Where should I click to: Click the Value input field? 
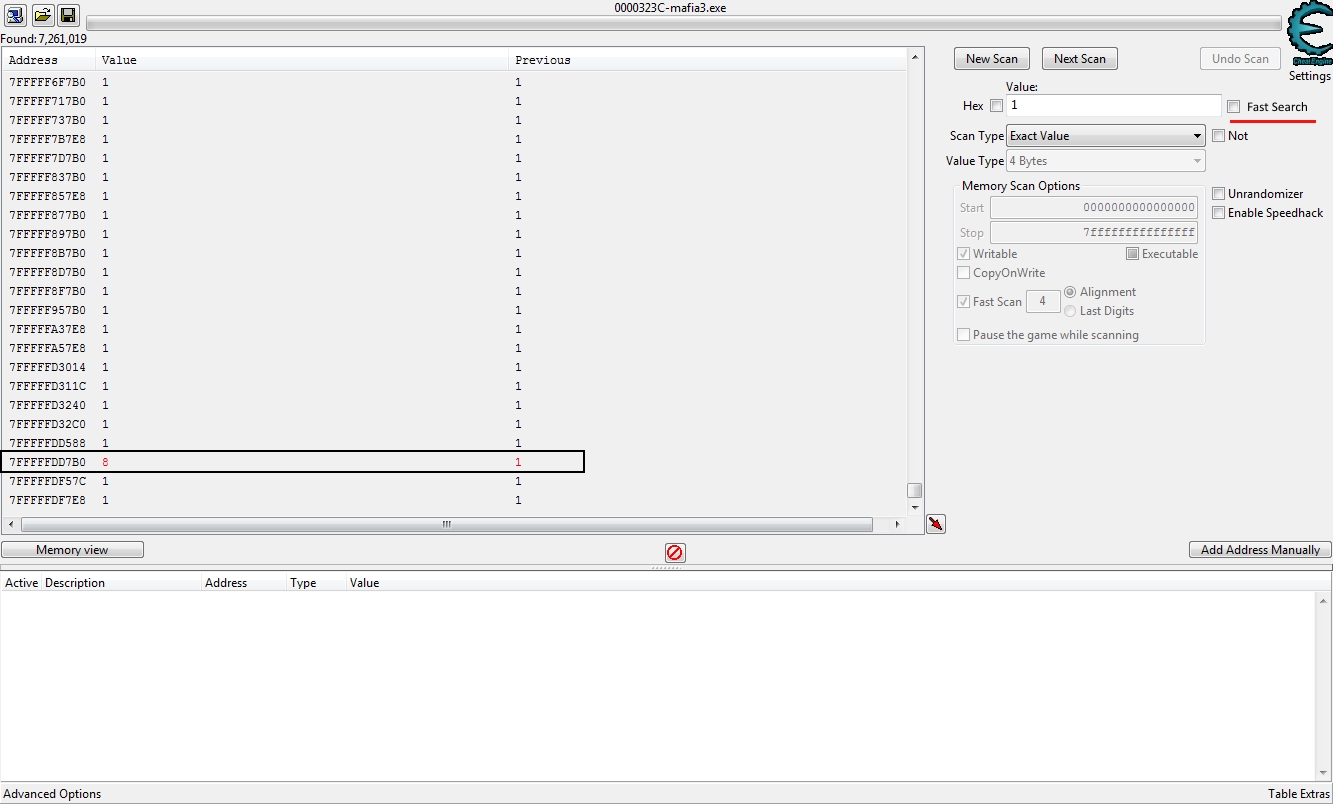[x=1113, y=105]
